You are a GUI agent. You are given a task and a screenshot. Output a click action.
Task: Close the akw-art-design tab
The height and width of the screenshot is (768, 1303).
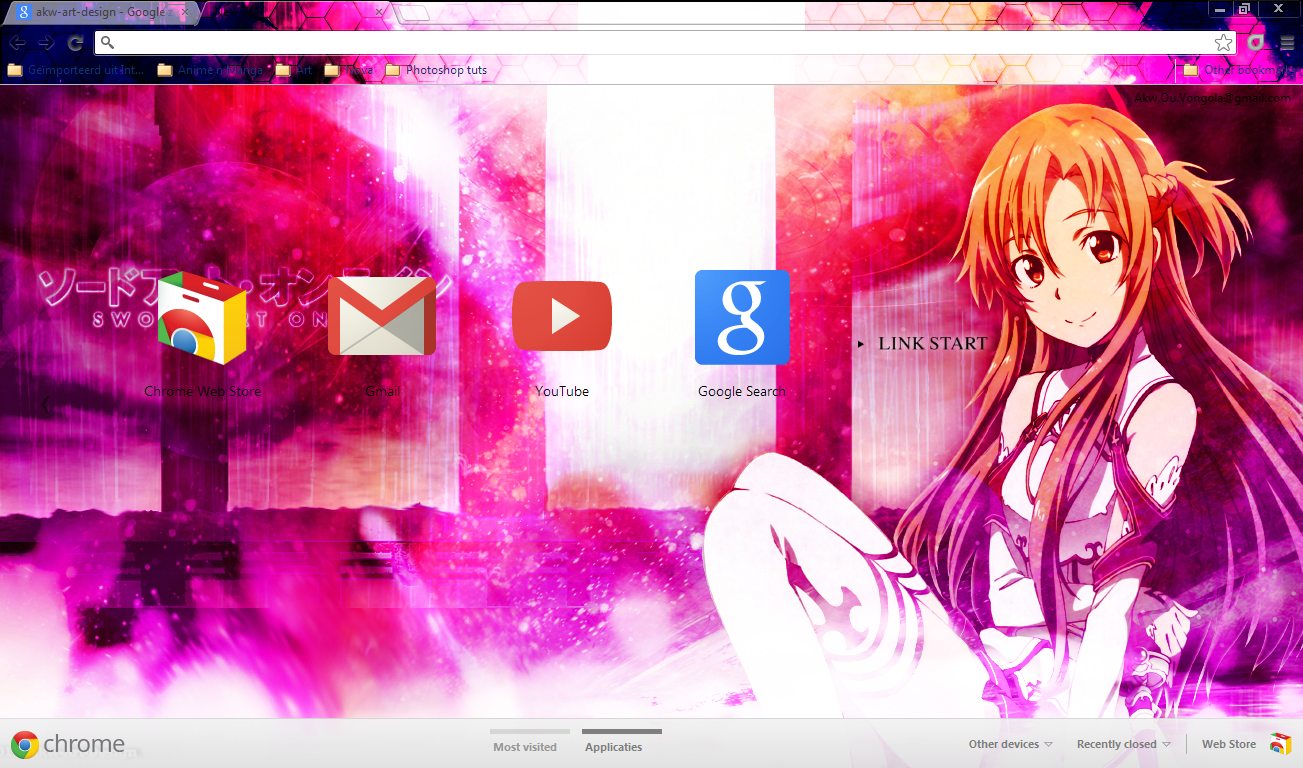183,13
